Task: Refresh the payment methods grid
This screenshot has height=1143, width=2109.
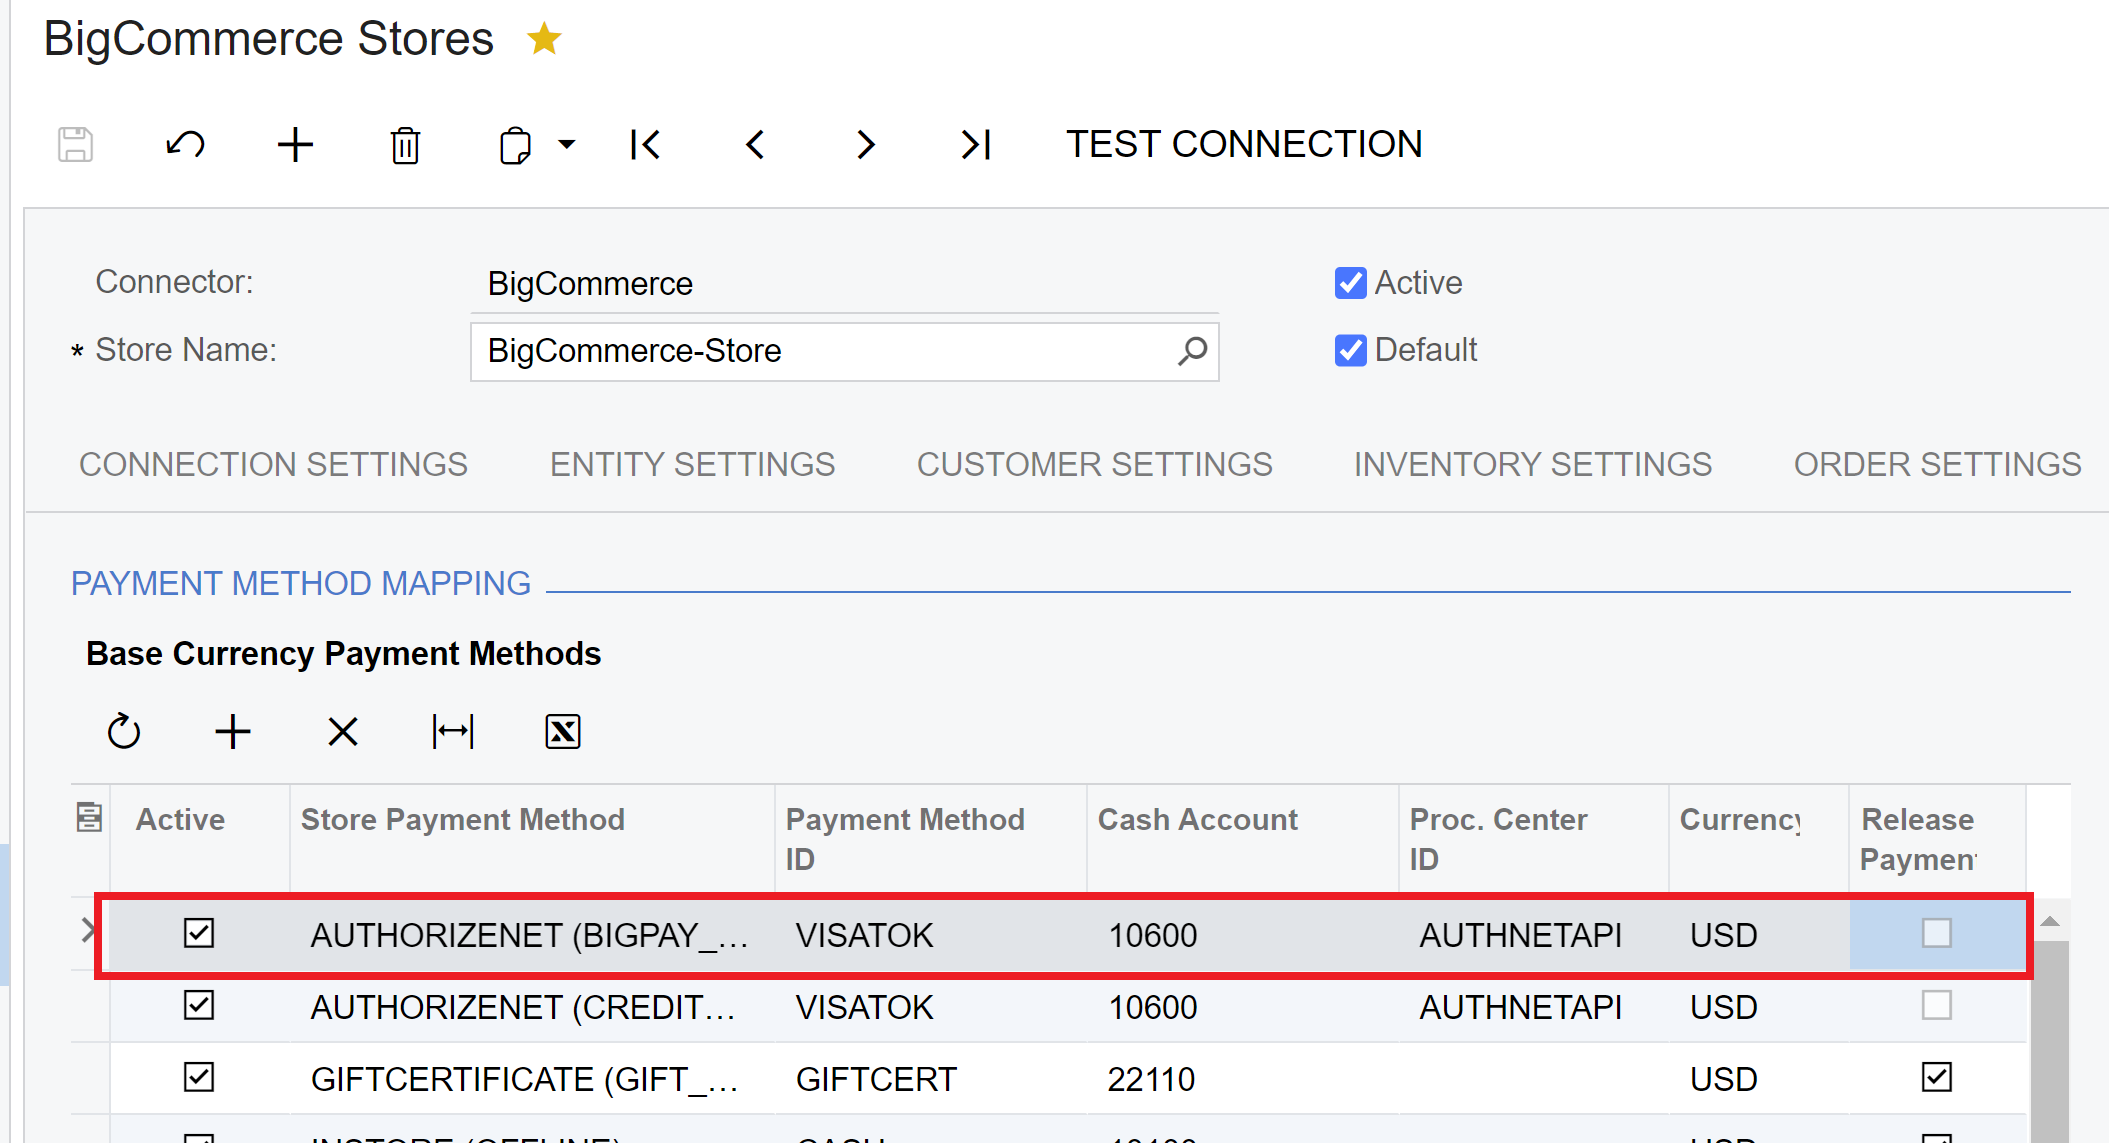Action: 124,732
